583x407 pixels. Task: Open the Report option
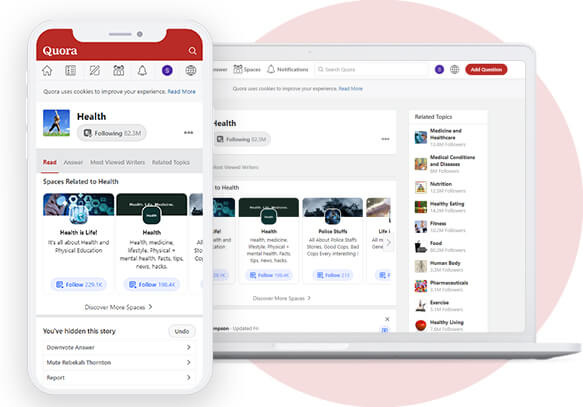119,378
